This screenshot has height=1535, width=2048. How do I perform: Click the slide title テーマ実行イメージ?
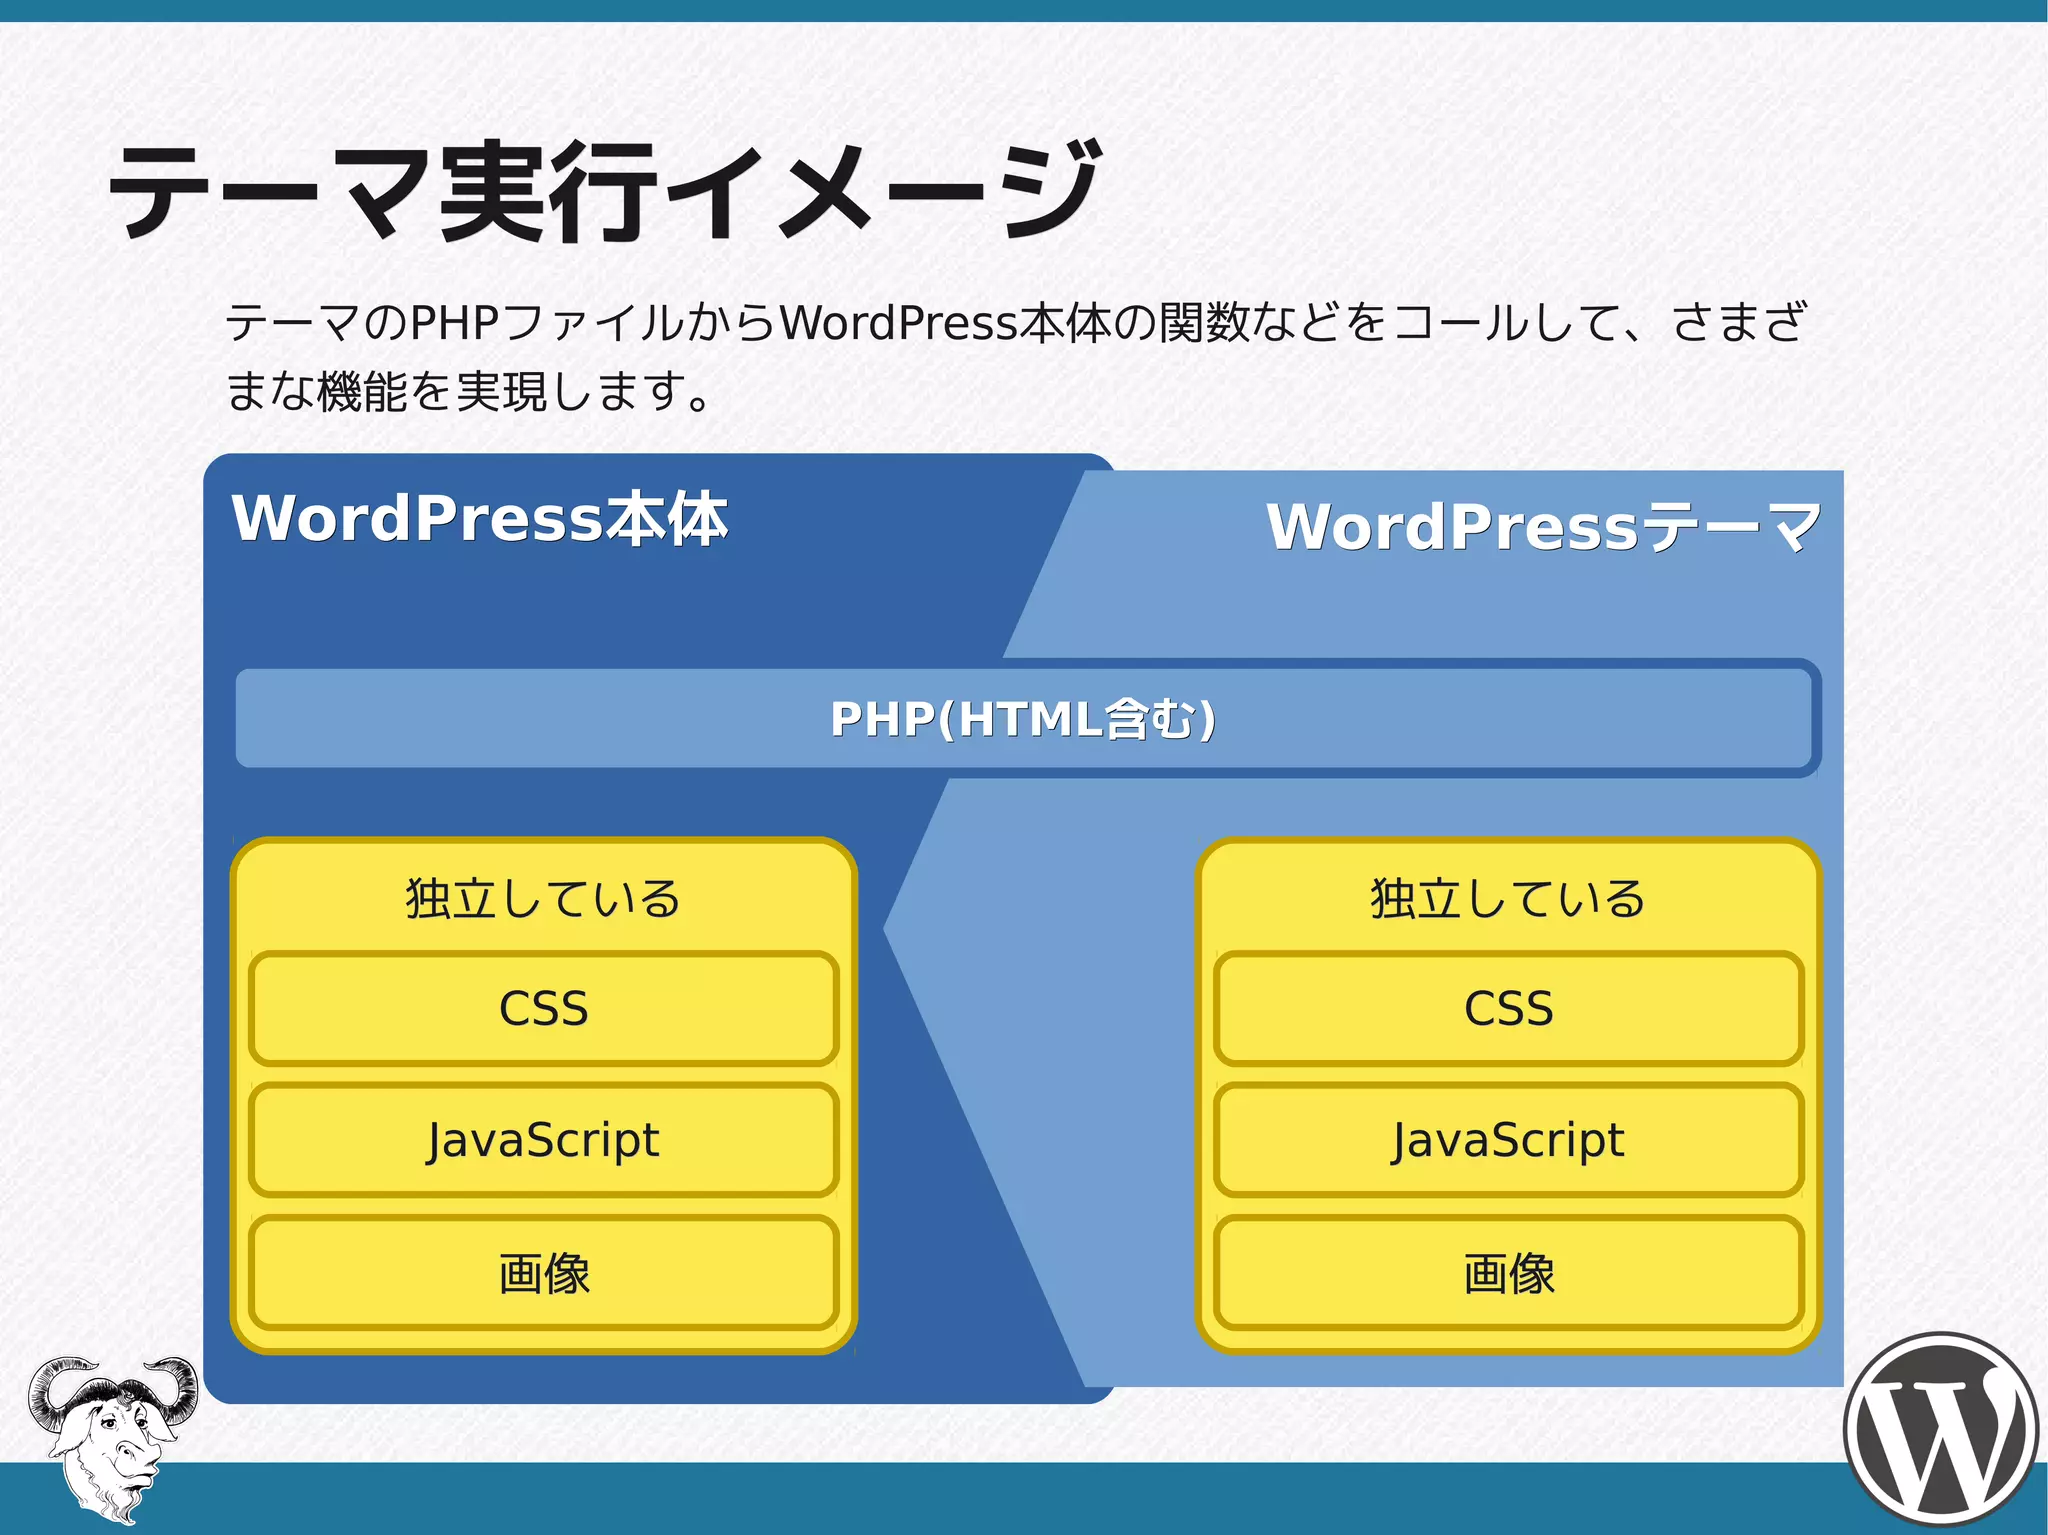[606, 190]
